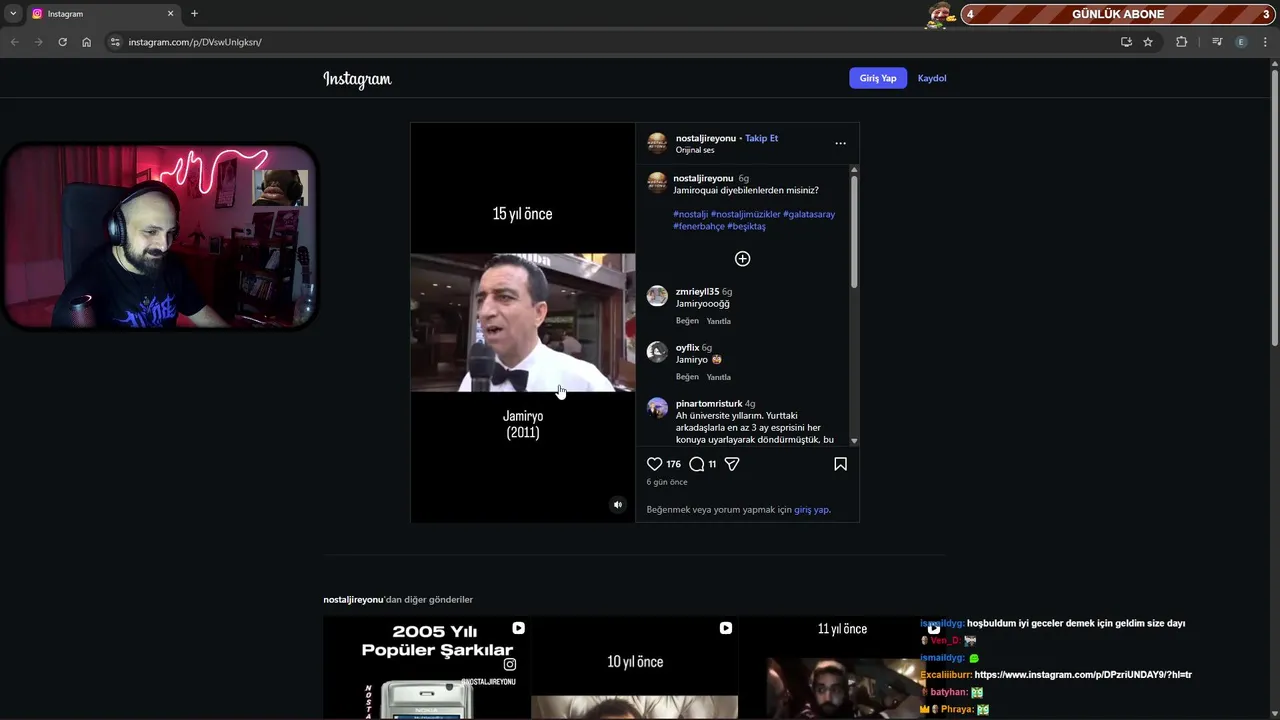Expand tab search dropdown arrow

(x=13, y=14)
